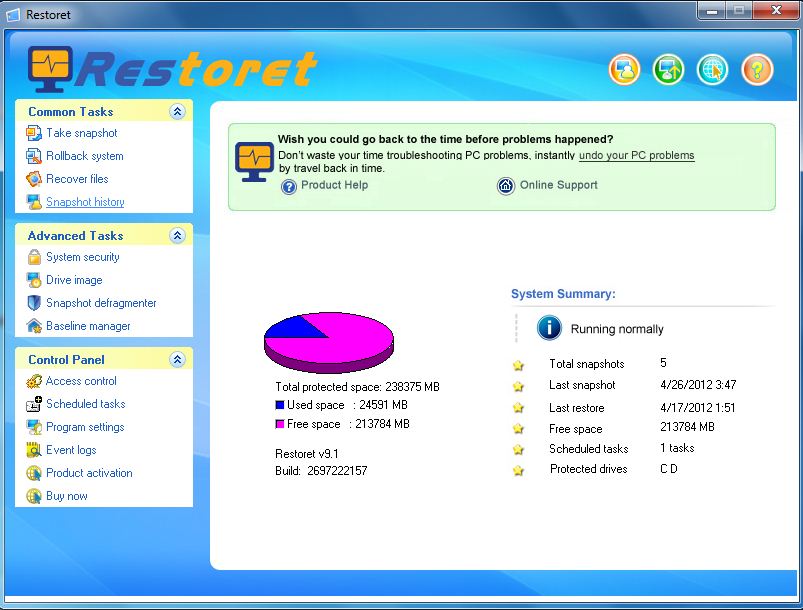Click the Event logs icon
This screenshot has height=610, width=803.
(34, 450)
